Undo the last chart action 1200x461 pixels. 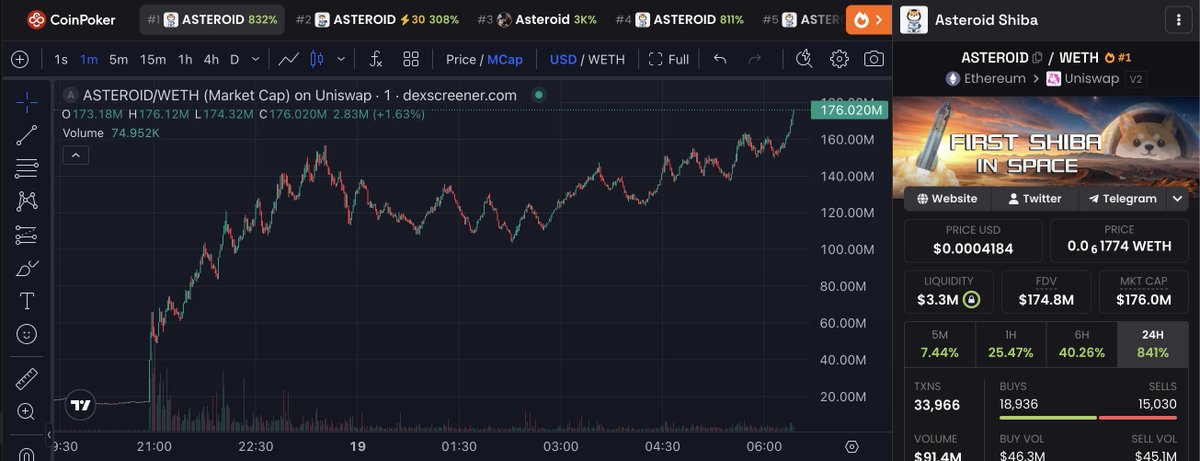click(x=720, y=59)
